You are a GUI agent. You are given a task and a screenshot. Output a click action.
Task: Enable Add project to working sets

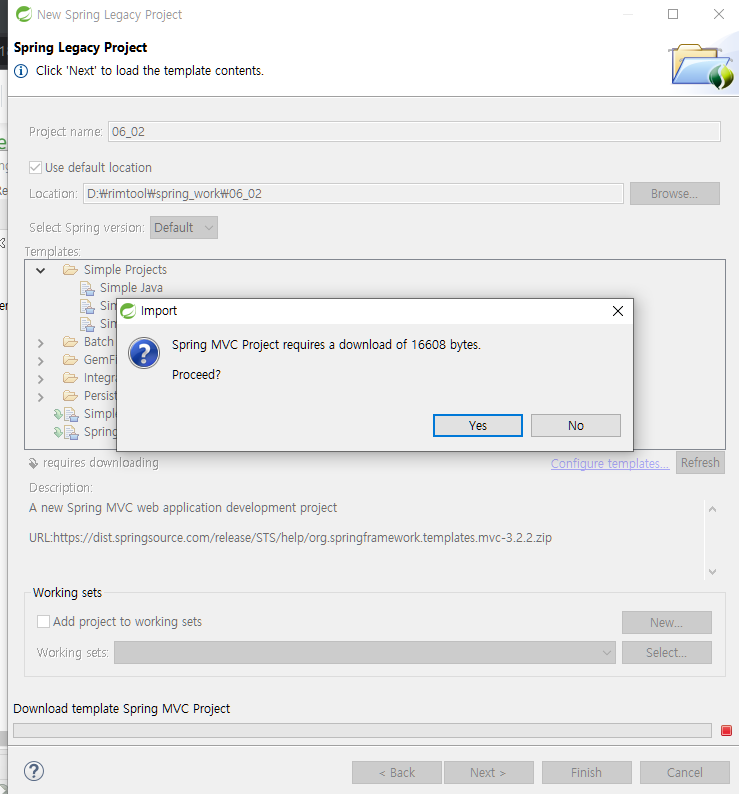point(44,621)
